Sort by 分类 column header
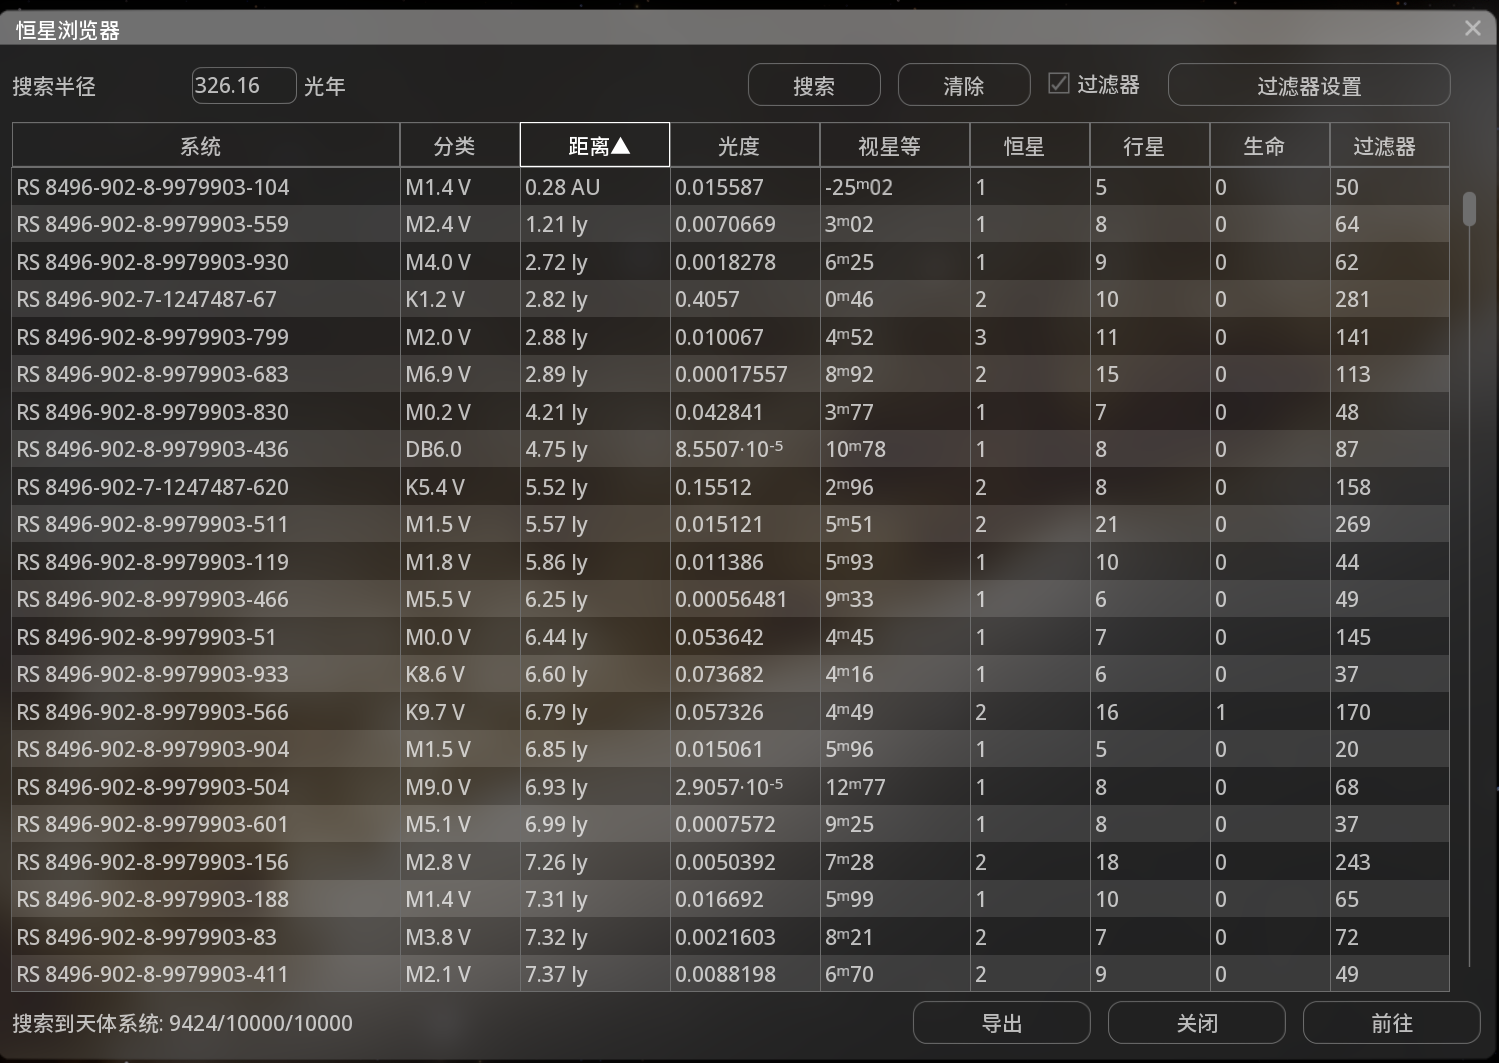 tap(460, 146)
